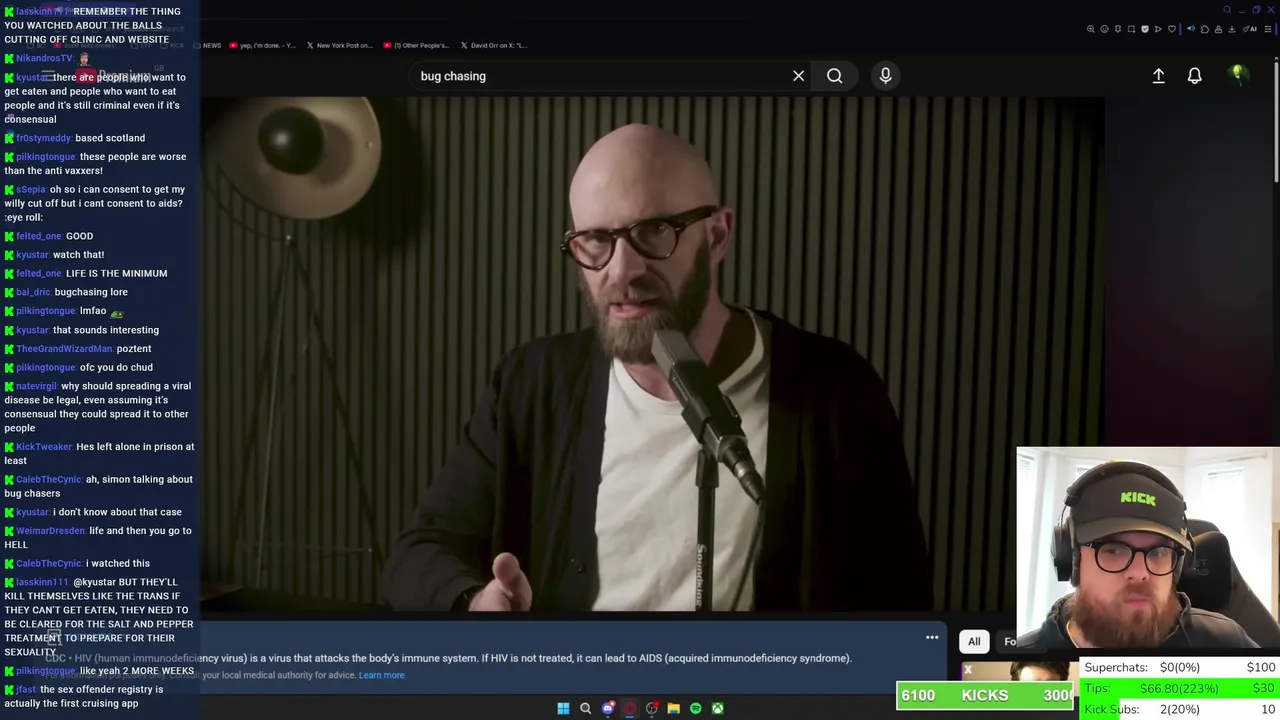Click the heart bookmark icon in toolbar

pyautogui.click(x=1172, y=29)
